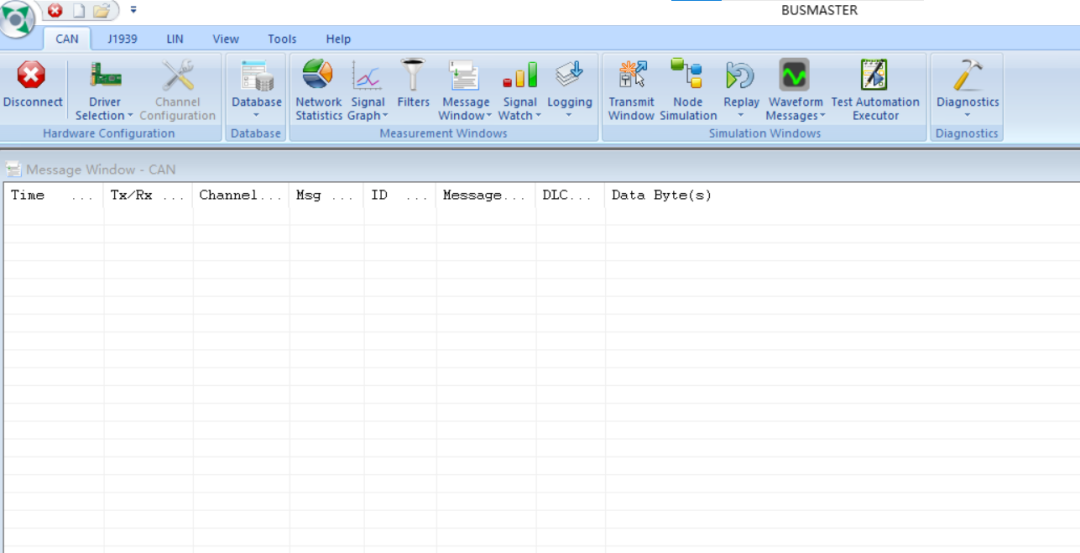This screenshot has height=553, width=1080.
Task: Expand the Replay dropdown arrow
Action: coord(741,116)
